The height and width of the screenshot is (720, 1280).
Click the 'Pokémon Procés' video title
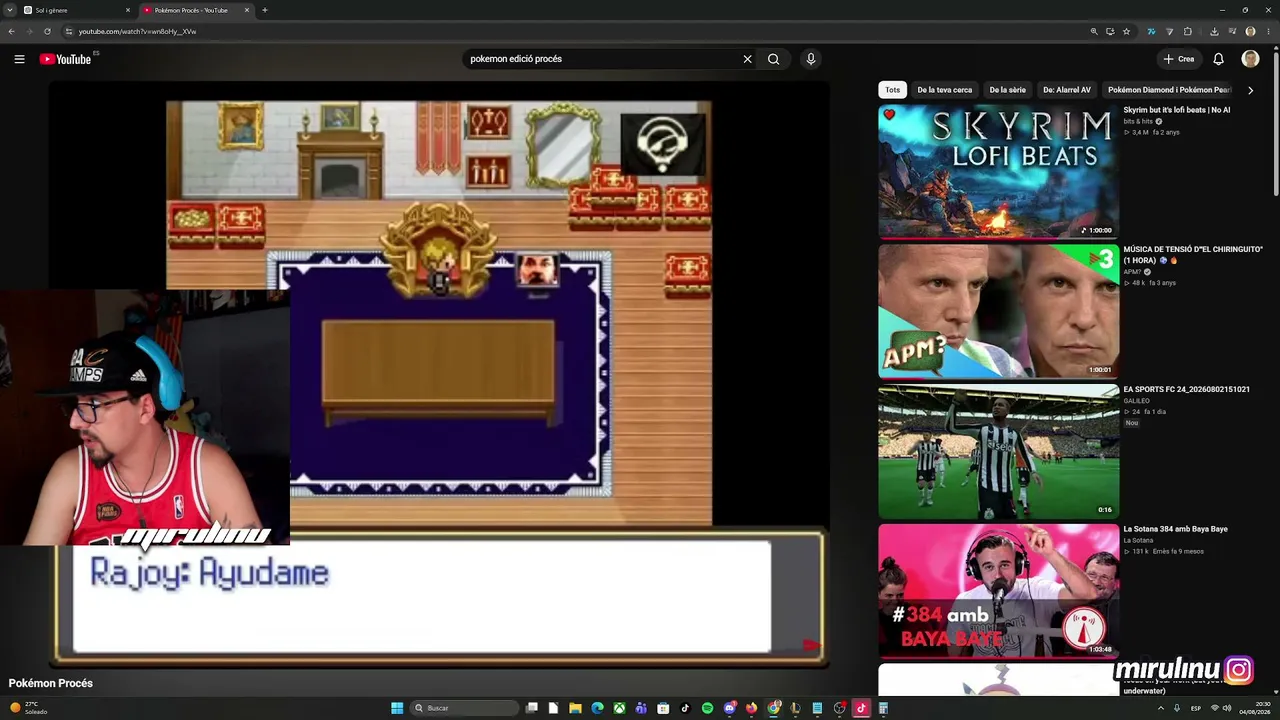tap(51, 683)
